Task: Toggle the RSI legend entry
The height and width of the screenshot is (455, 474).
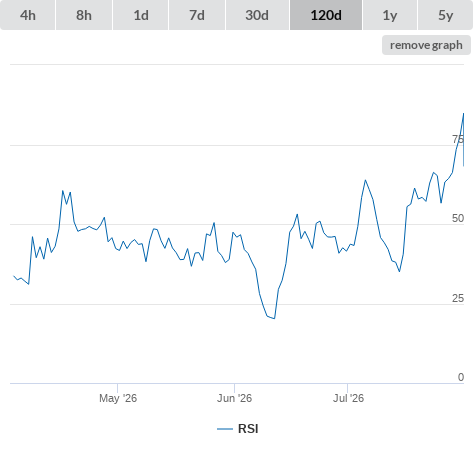Action: tap(238, 429)
